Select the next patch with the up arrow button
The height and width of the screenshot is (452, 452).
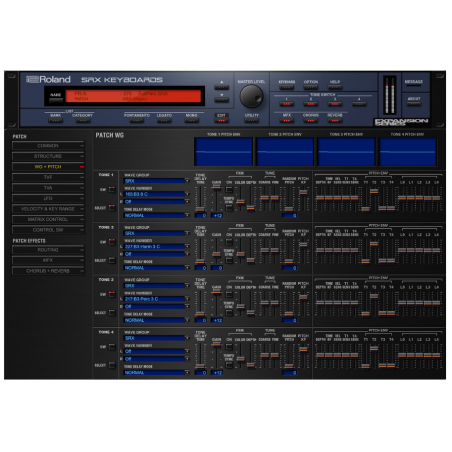tap(221, 87)
